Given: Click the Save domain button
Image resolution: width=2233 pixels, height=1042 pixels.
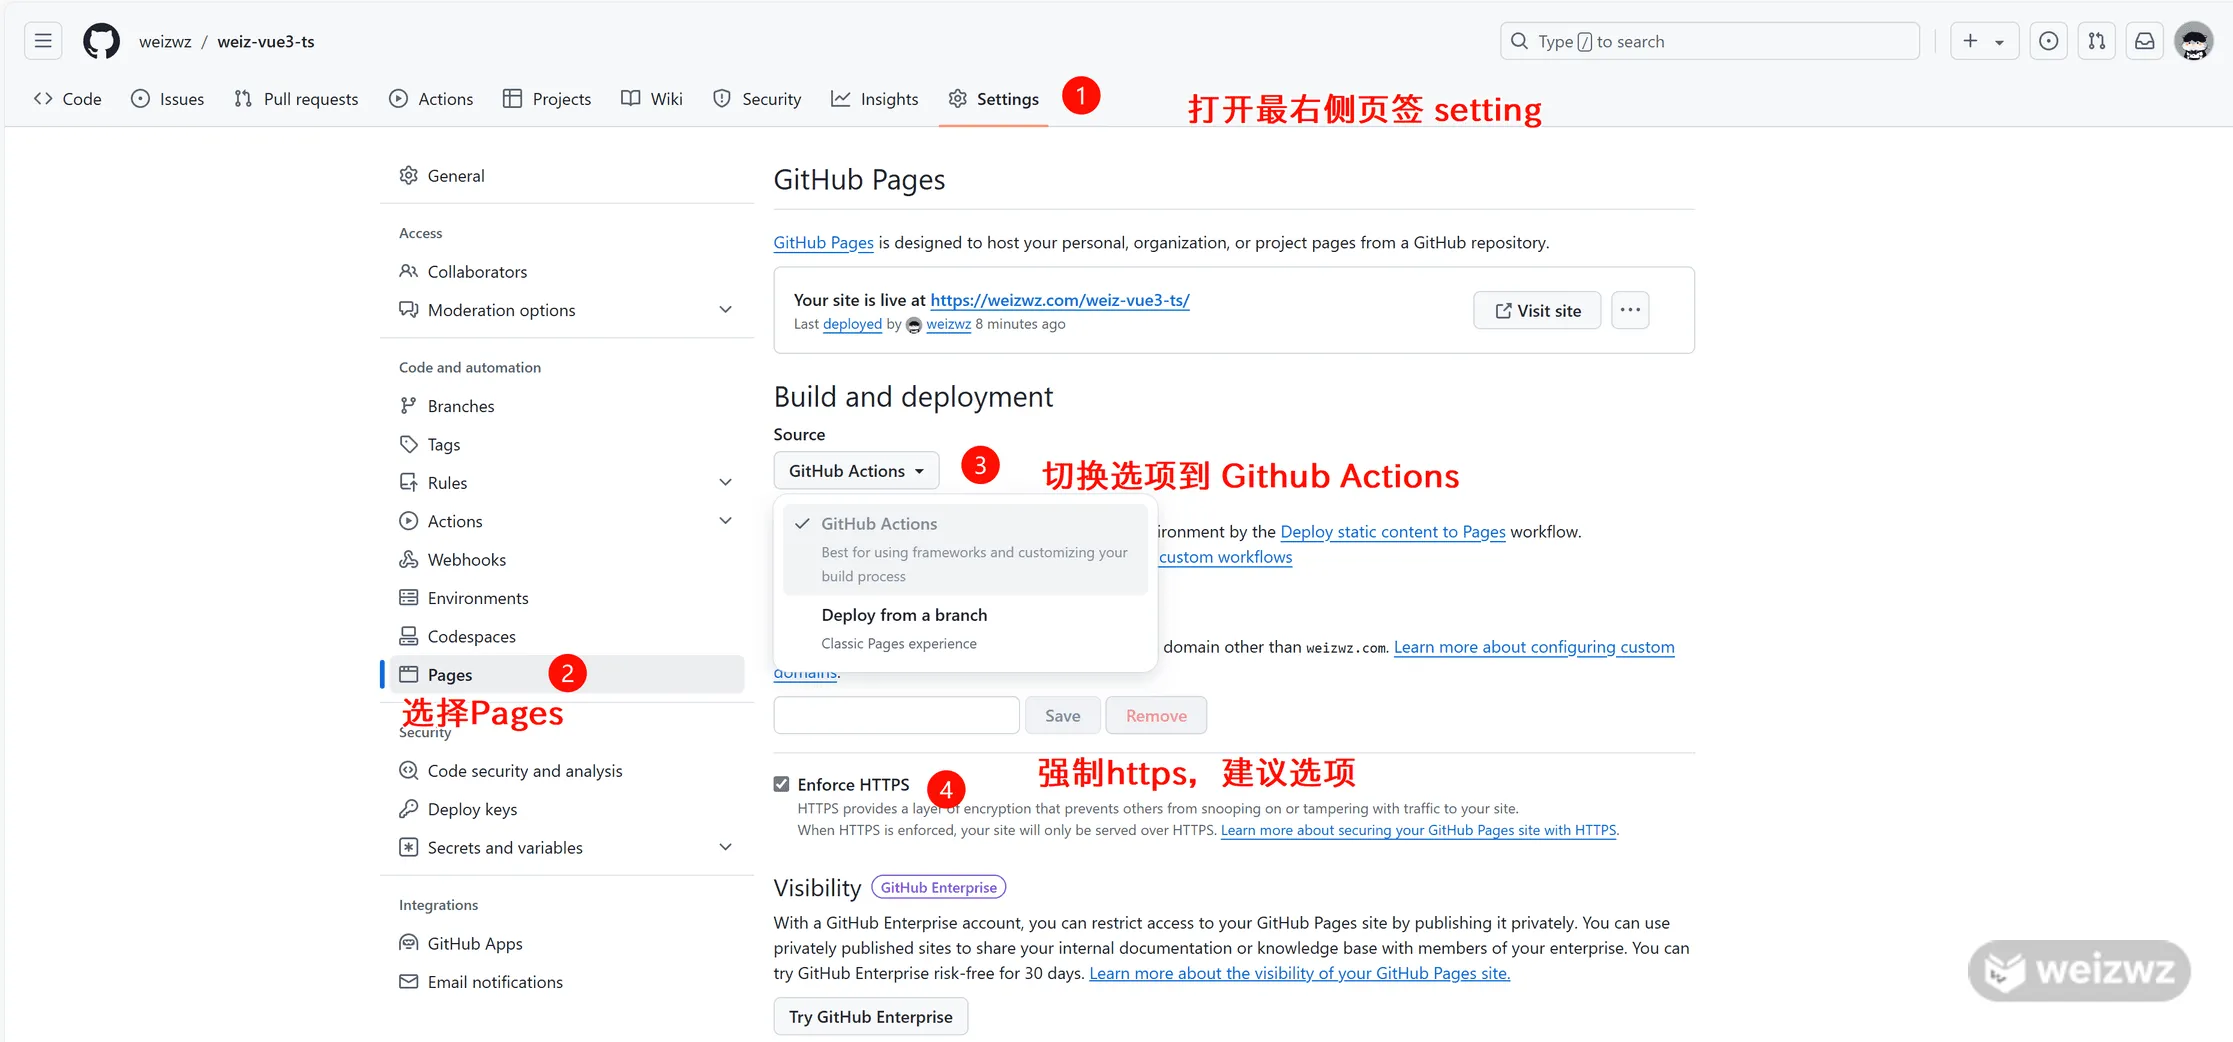Looking at the screenshot, I should (x=1062, y=715).
